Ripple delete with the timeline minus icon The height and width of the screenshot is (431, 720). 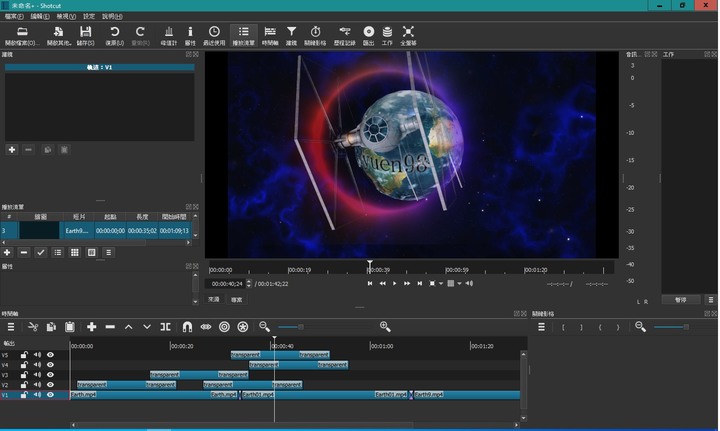pyautogui.click(x=110, y=327)
